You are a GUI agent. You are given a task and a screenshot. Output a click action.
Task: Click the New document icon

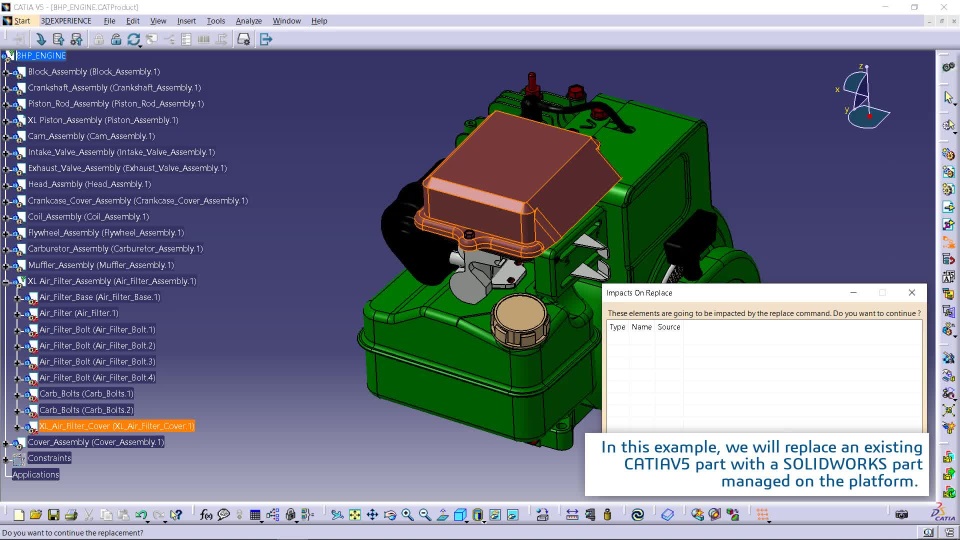[x=18, y=515]
